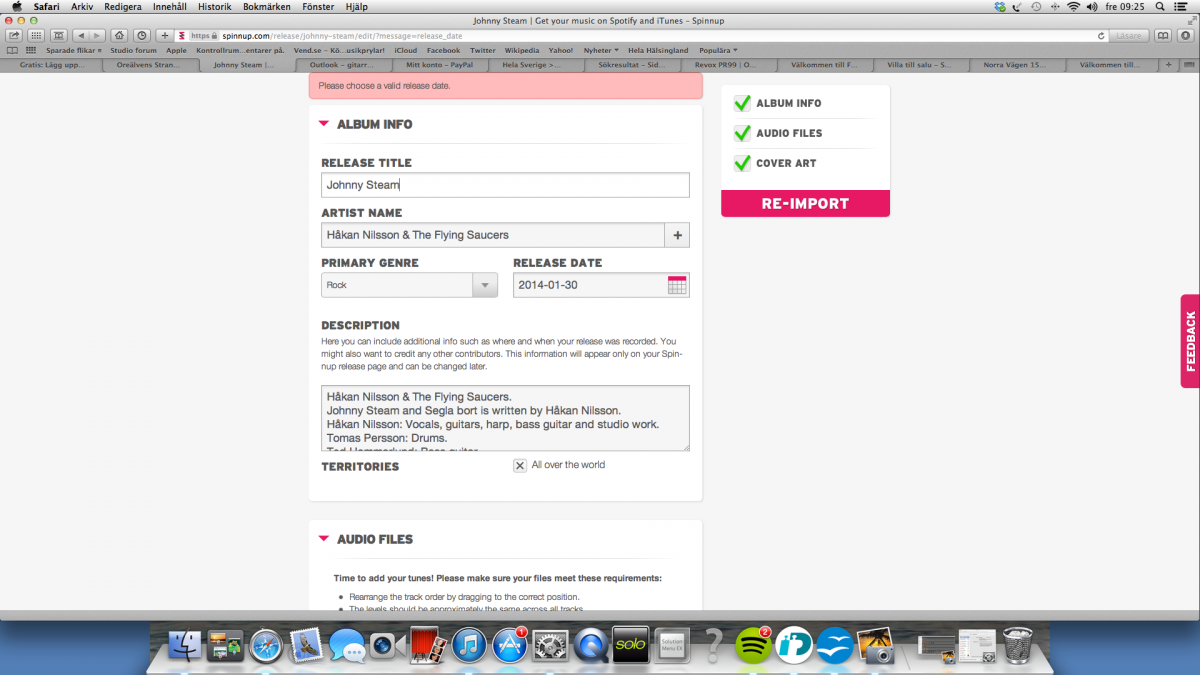Click the Description text area
The height and width of the screenshot is (675, 1200).
pos(505,418)
